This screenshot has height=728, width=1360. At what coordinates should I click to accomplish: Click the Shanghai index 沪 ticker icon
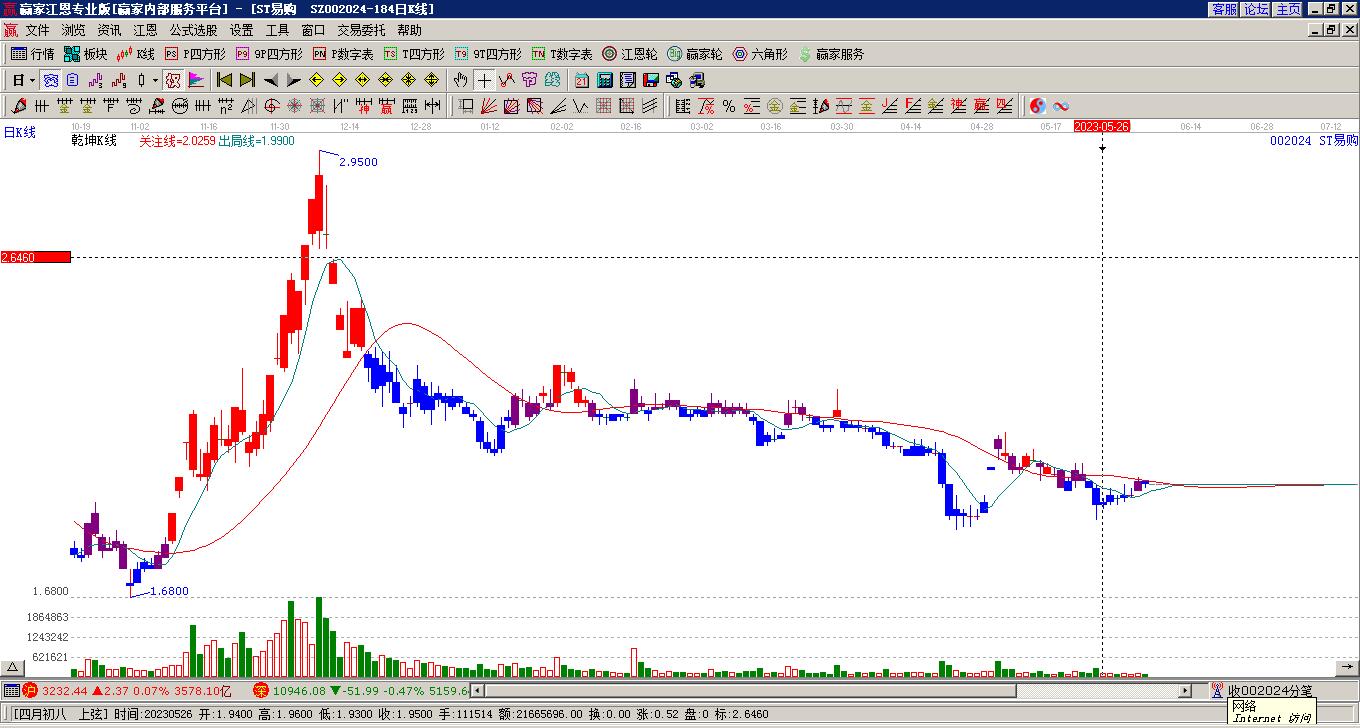pos(30,691)
